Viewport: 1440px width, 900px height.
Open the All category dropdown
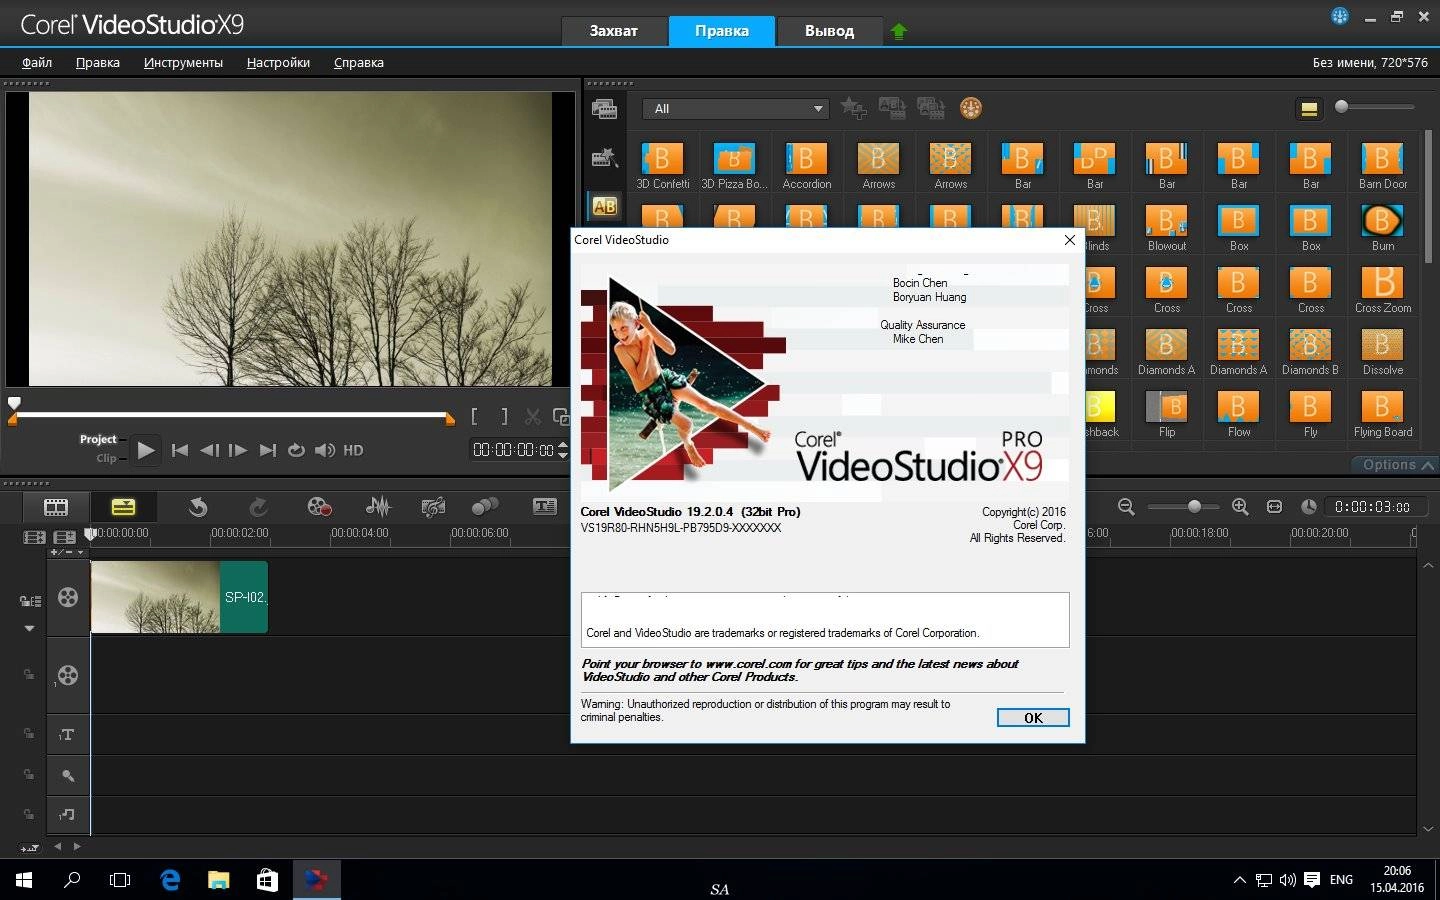pos(736,108)
